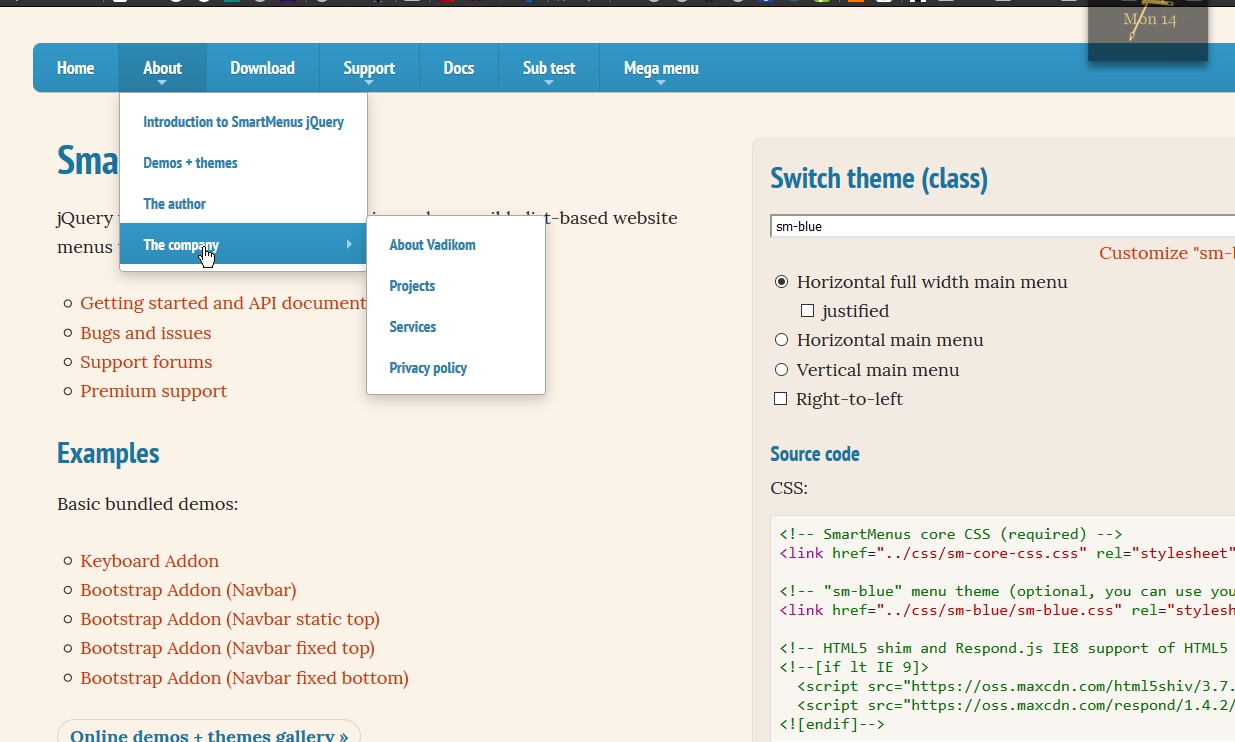Select 'Horizontal full width main menu' radio button

[781, 282]
